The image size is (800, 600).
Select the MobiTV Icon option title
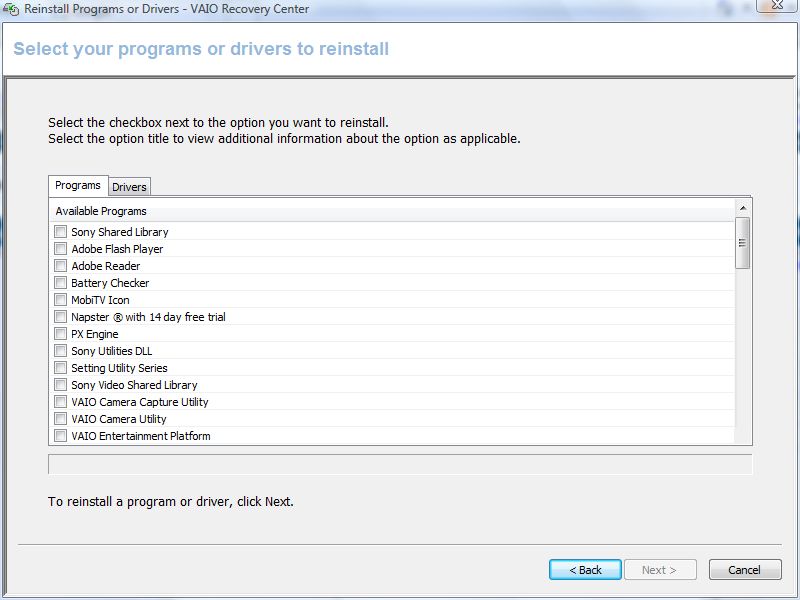coord(101,300)
